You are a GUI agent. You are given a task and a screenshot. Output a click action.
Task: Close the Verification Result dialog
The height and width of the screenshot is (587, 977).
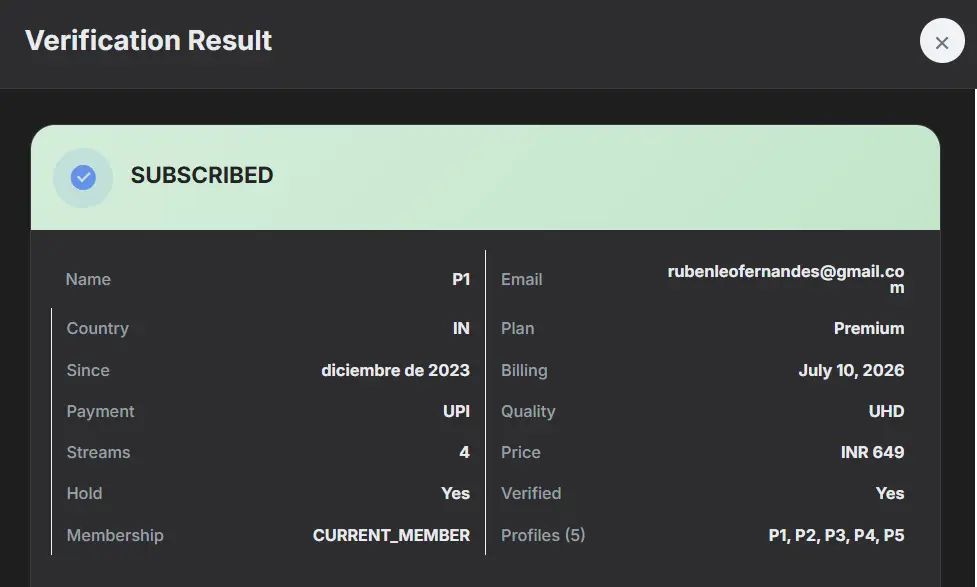tap(941, 41)
